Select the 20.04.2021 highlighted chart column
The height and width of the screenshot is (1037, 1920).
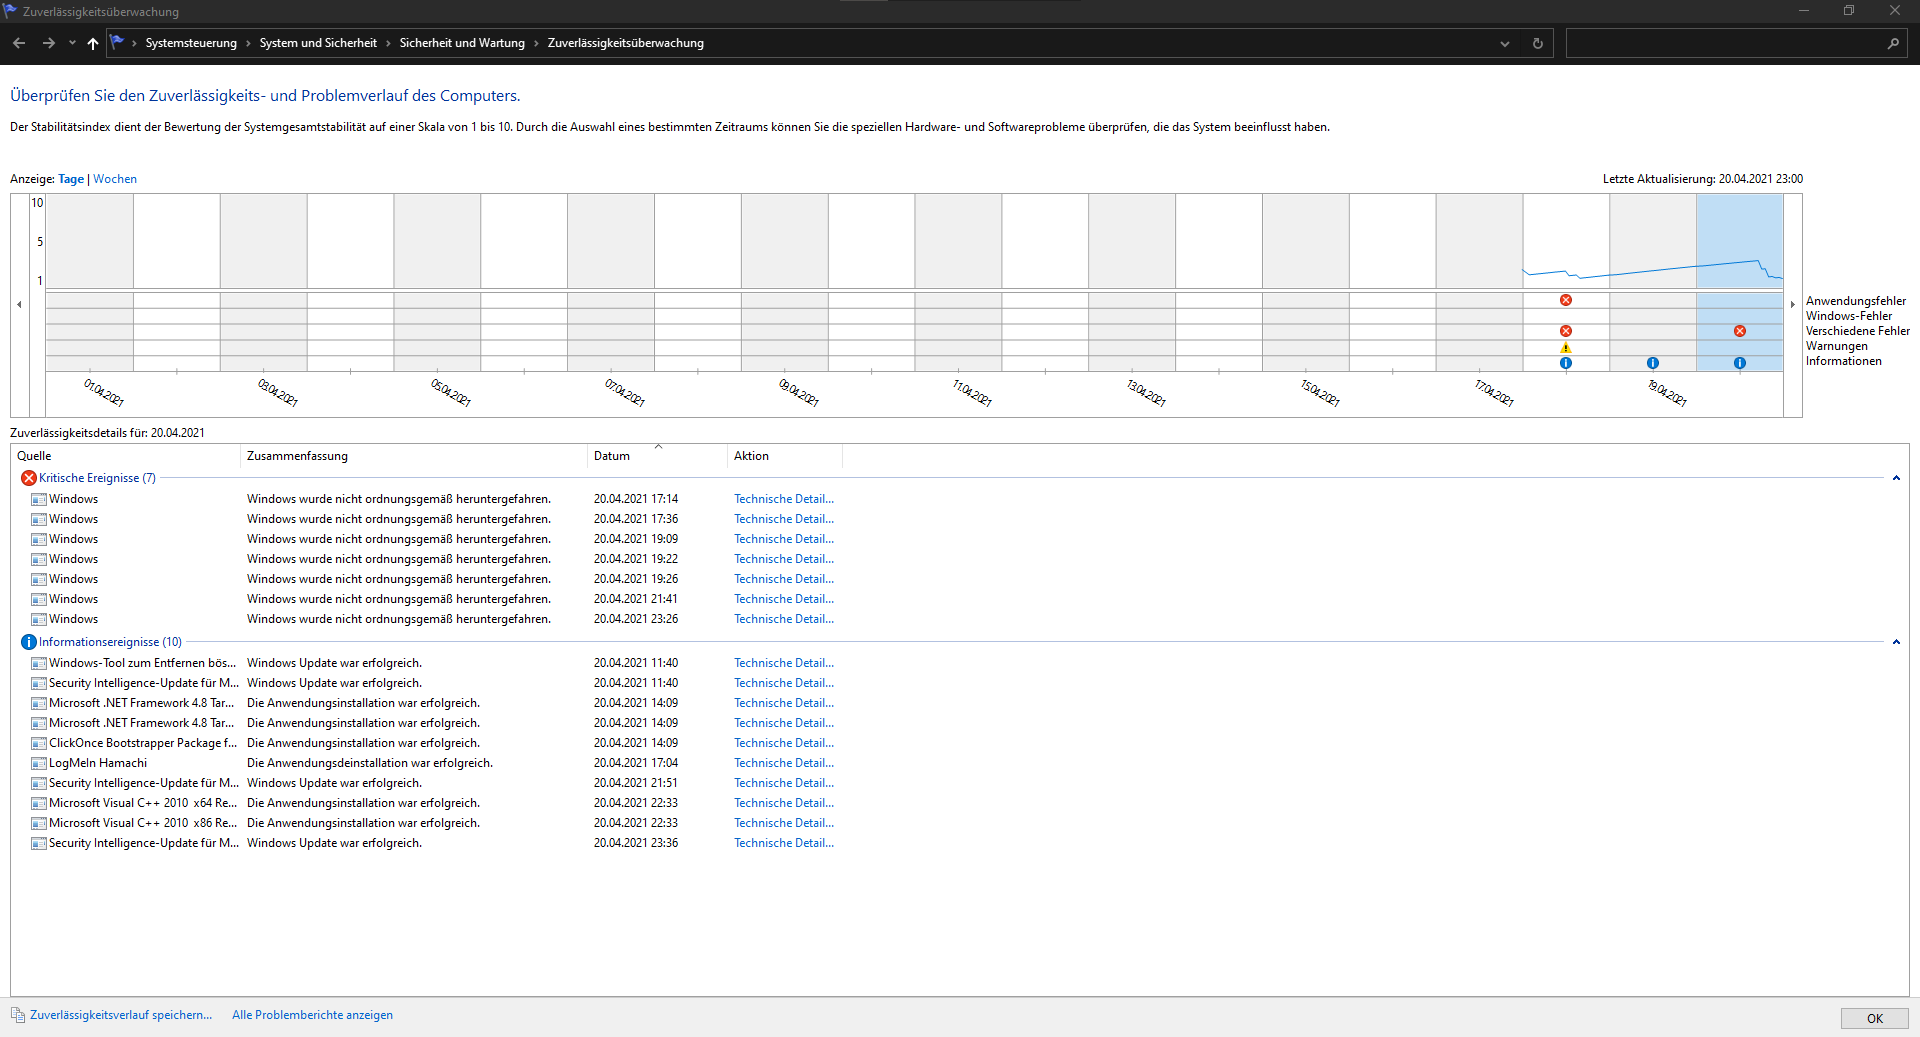coord(1740,283)
